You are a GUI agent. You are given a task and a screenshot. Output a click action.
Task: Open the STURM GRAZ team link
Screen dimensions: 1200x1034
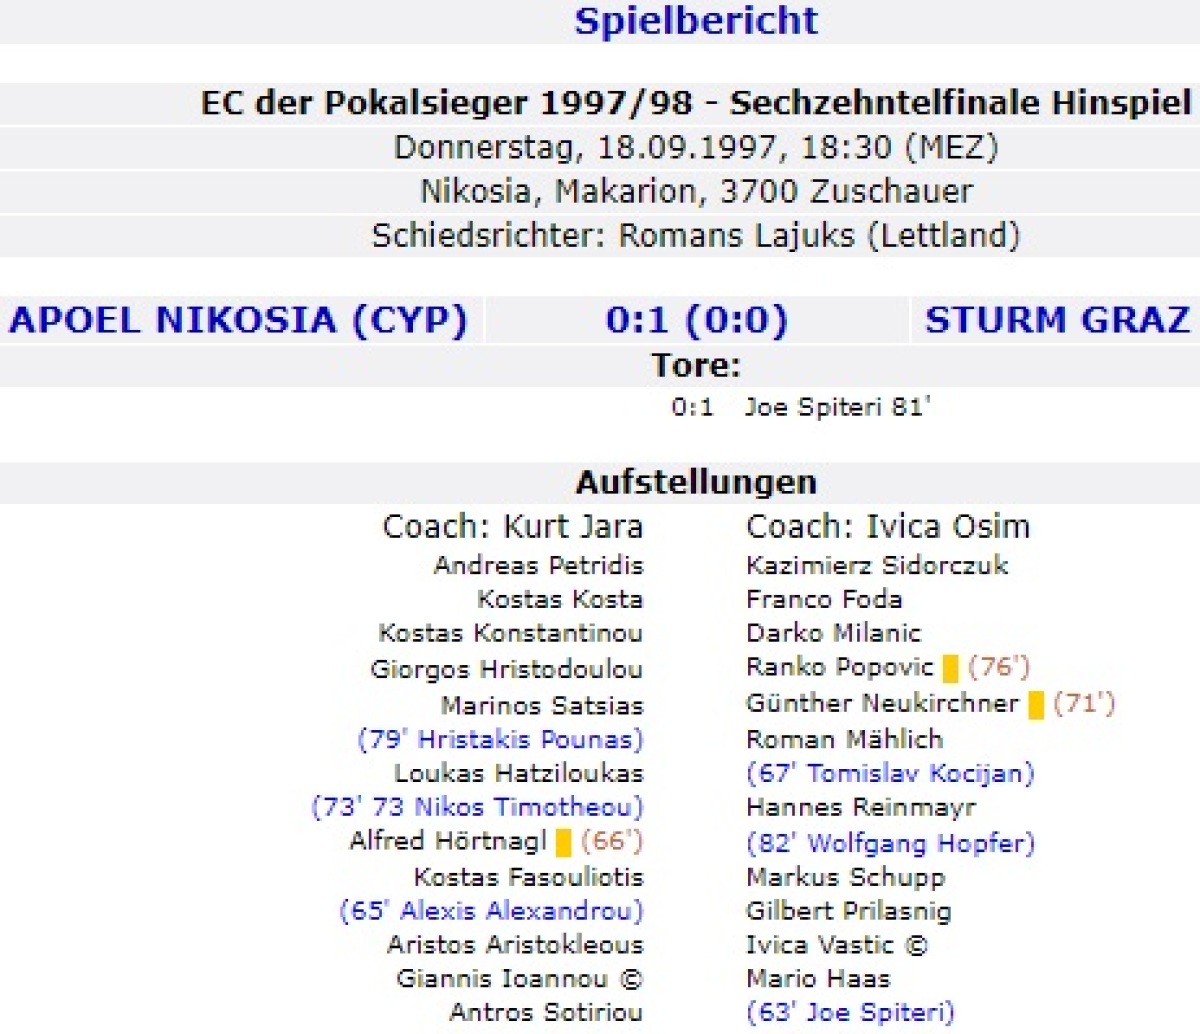(x=1057, y=320)
